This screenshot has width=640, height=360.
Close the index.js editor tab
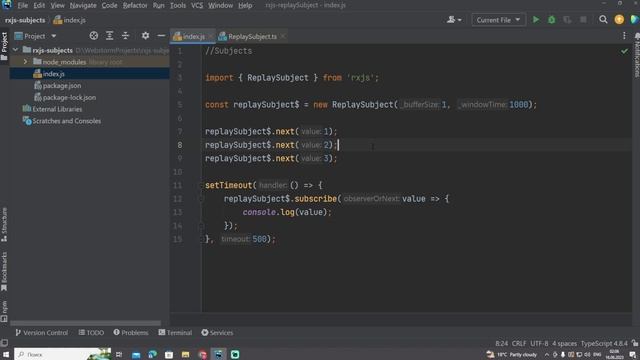click(x=211, y=36)
